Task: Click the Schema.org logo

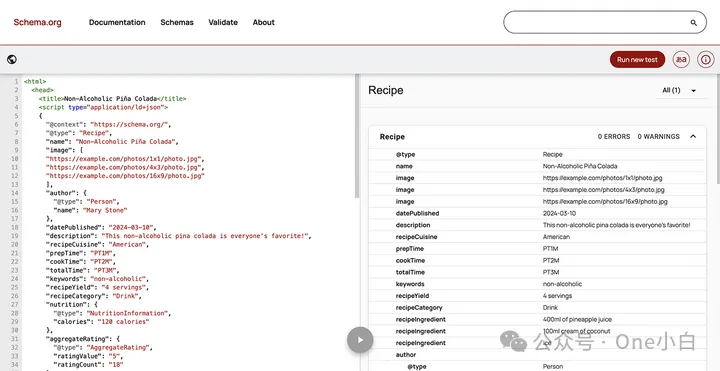Action: click(x=37, y=22)
